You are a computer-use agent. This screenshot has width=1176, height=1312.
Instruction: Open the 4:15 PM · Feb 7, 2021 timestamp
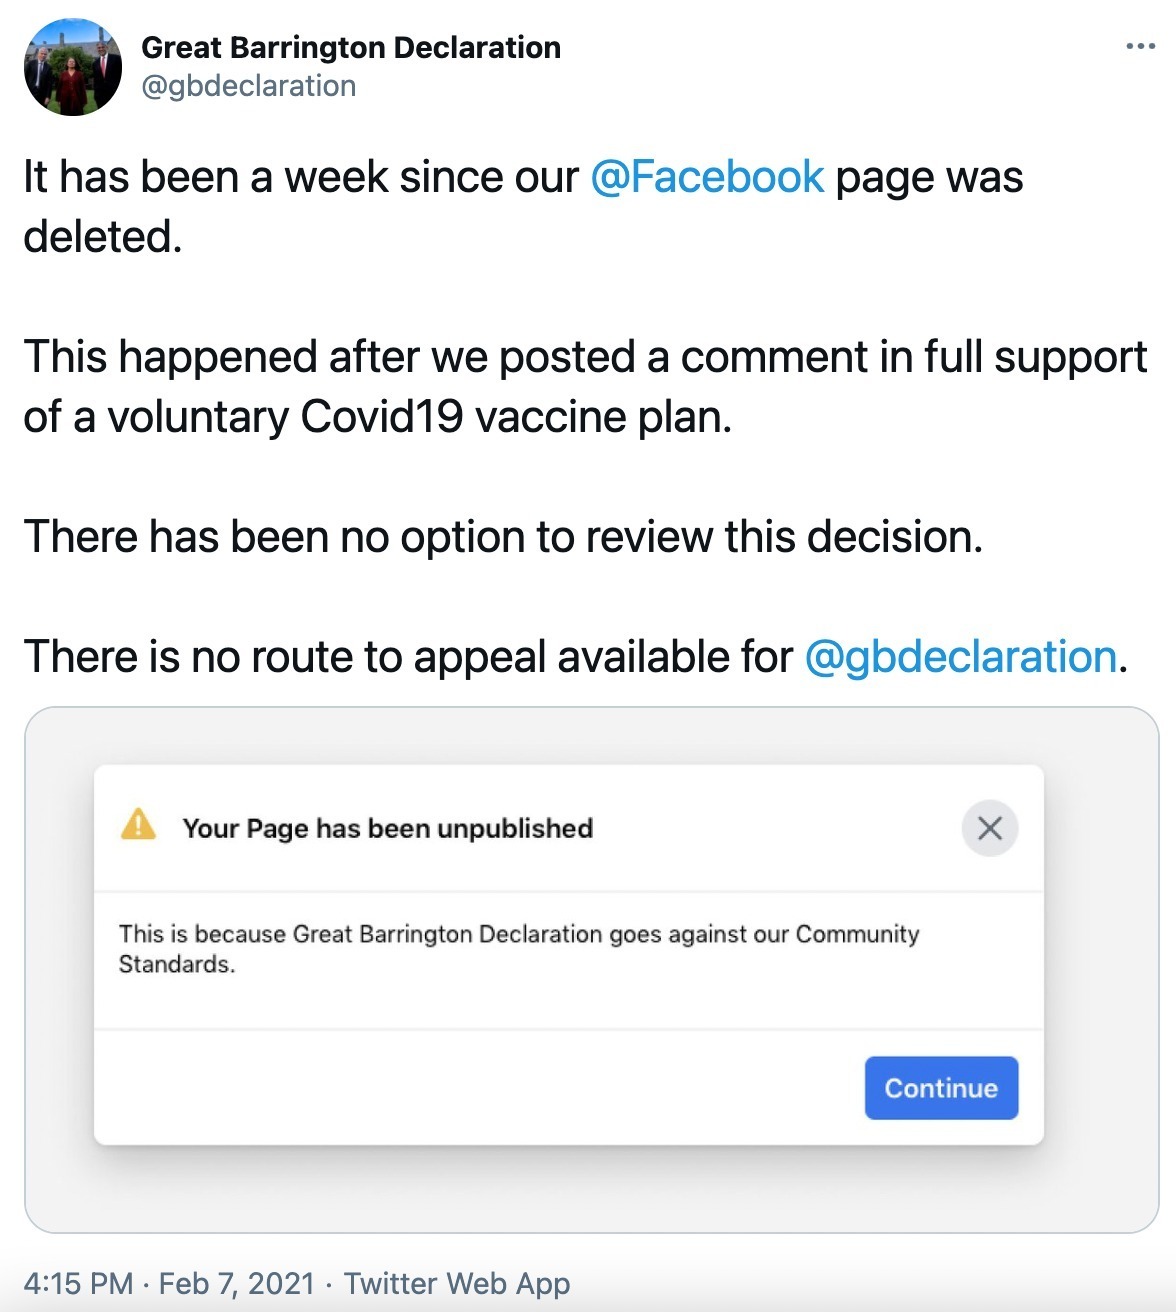168,1283
